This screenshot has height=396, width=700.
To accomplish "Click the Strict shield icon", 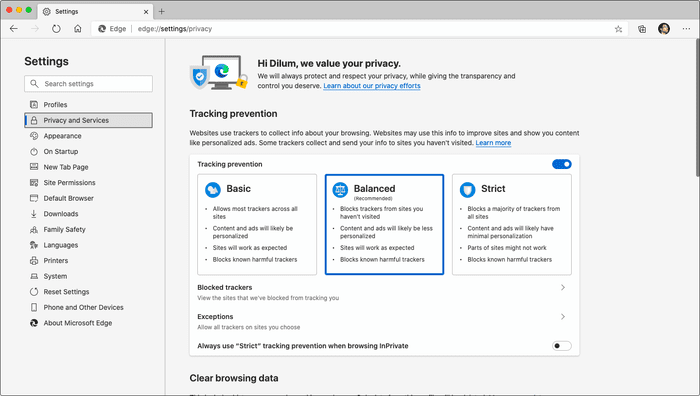I will 467,190.
